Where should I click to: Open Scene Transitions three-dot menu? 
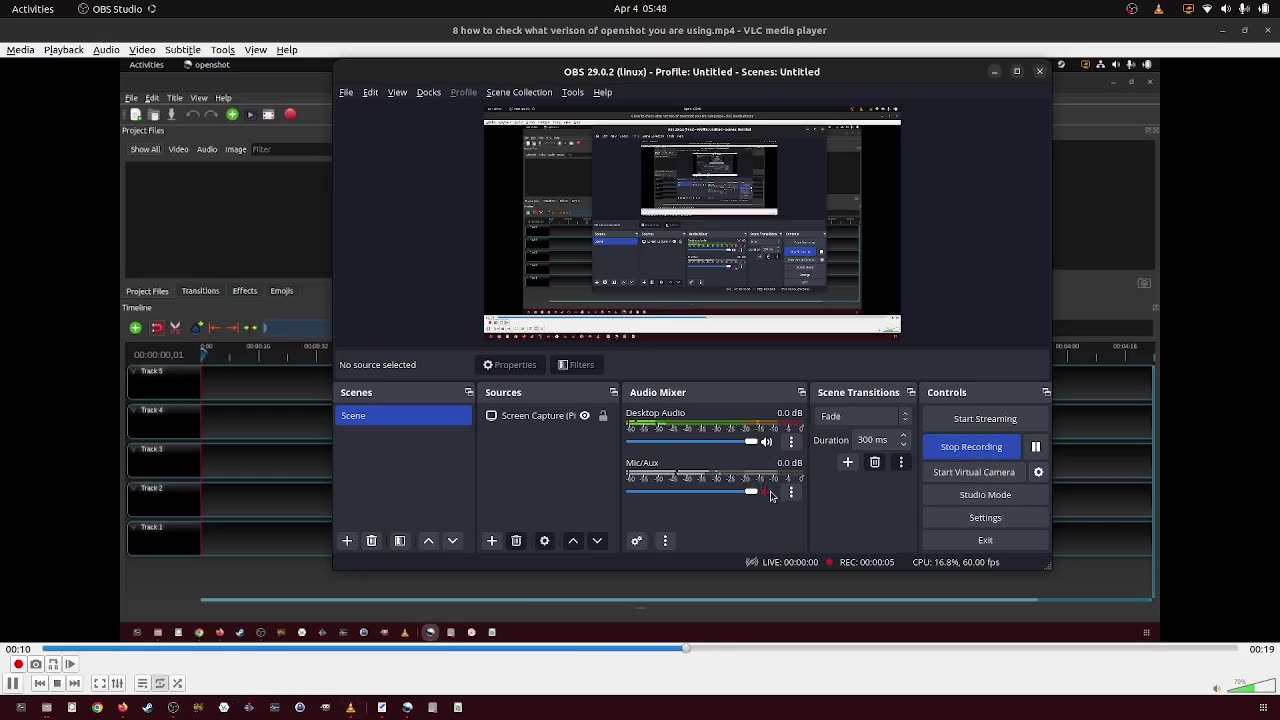point(901,462)
